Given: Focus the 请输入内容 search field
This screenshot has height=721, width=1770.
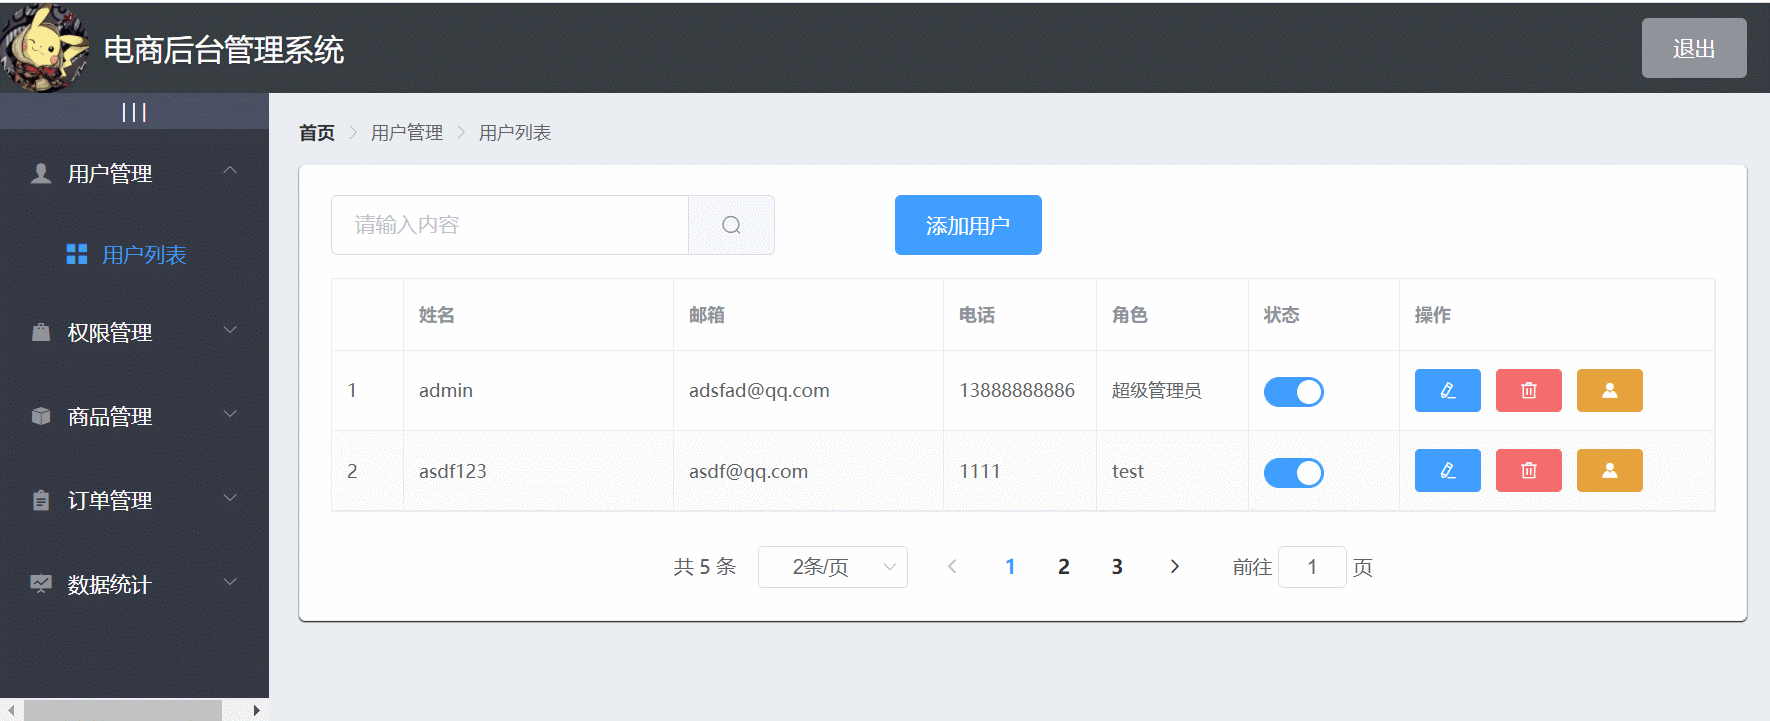Looking at the screenshot, I should click(510, 225).
